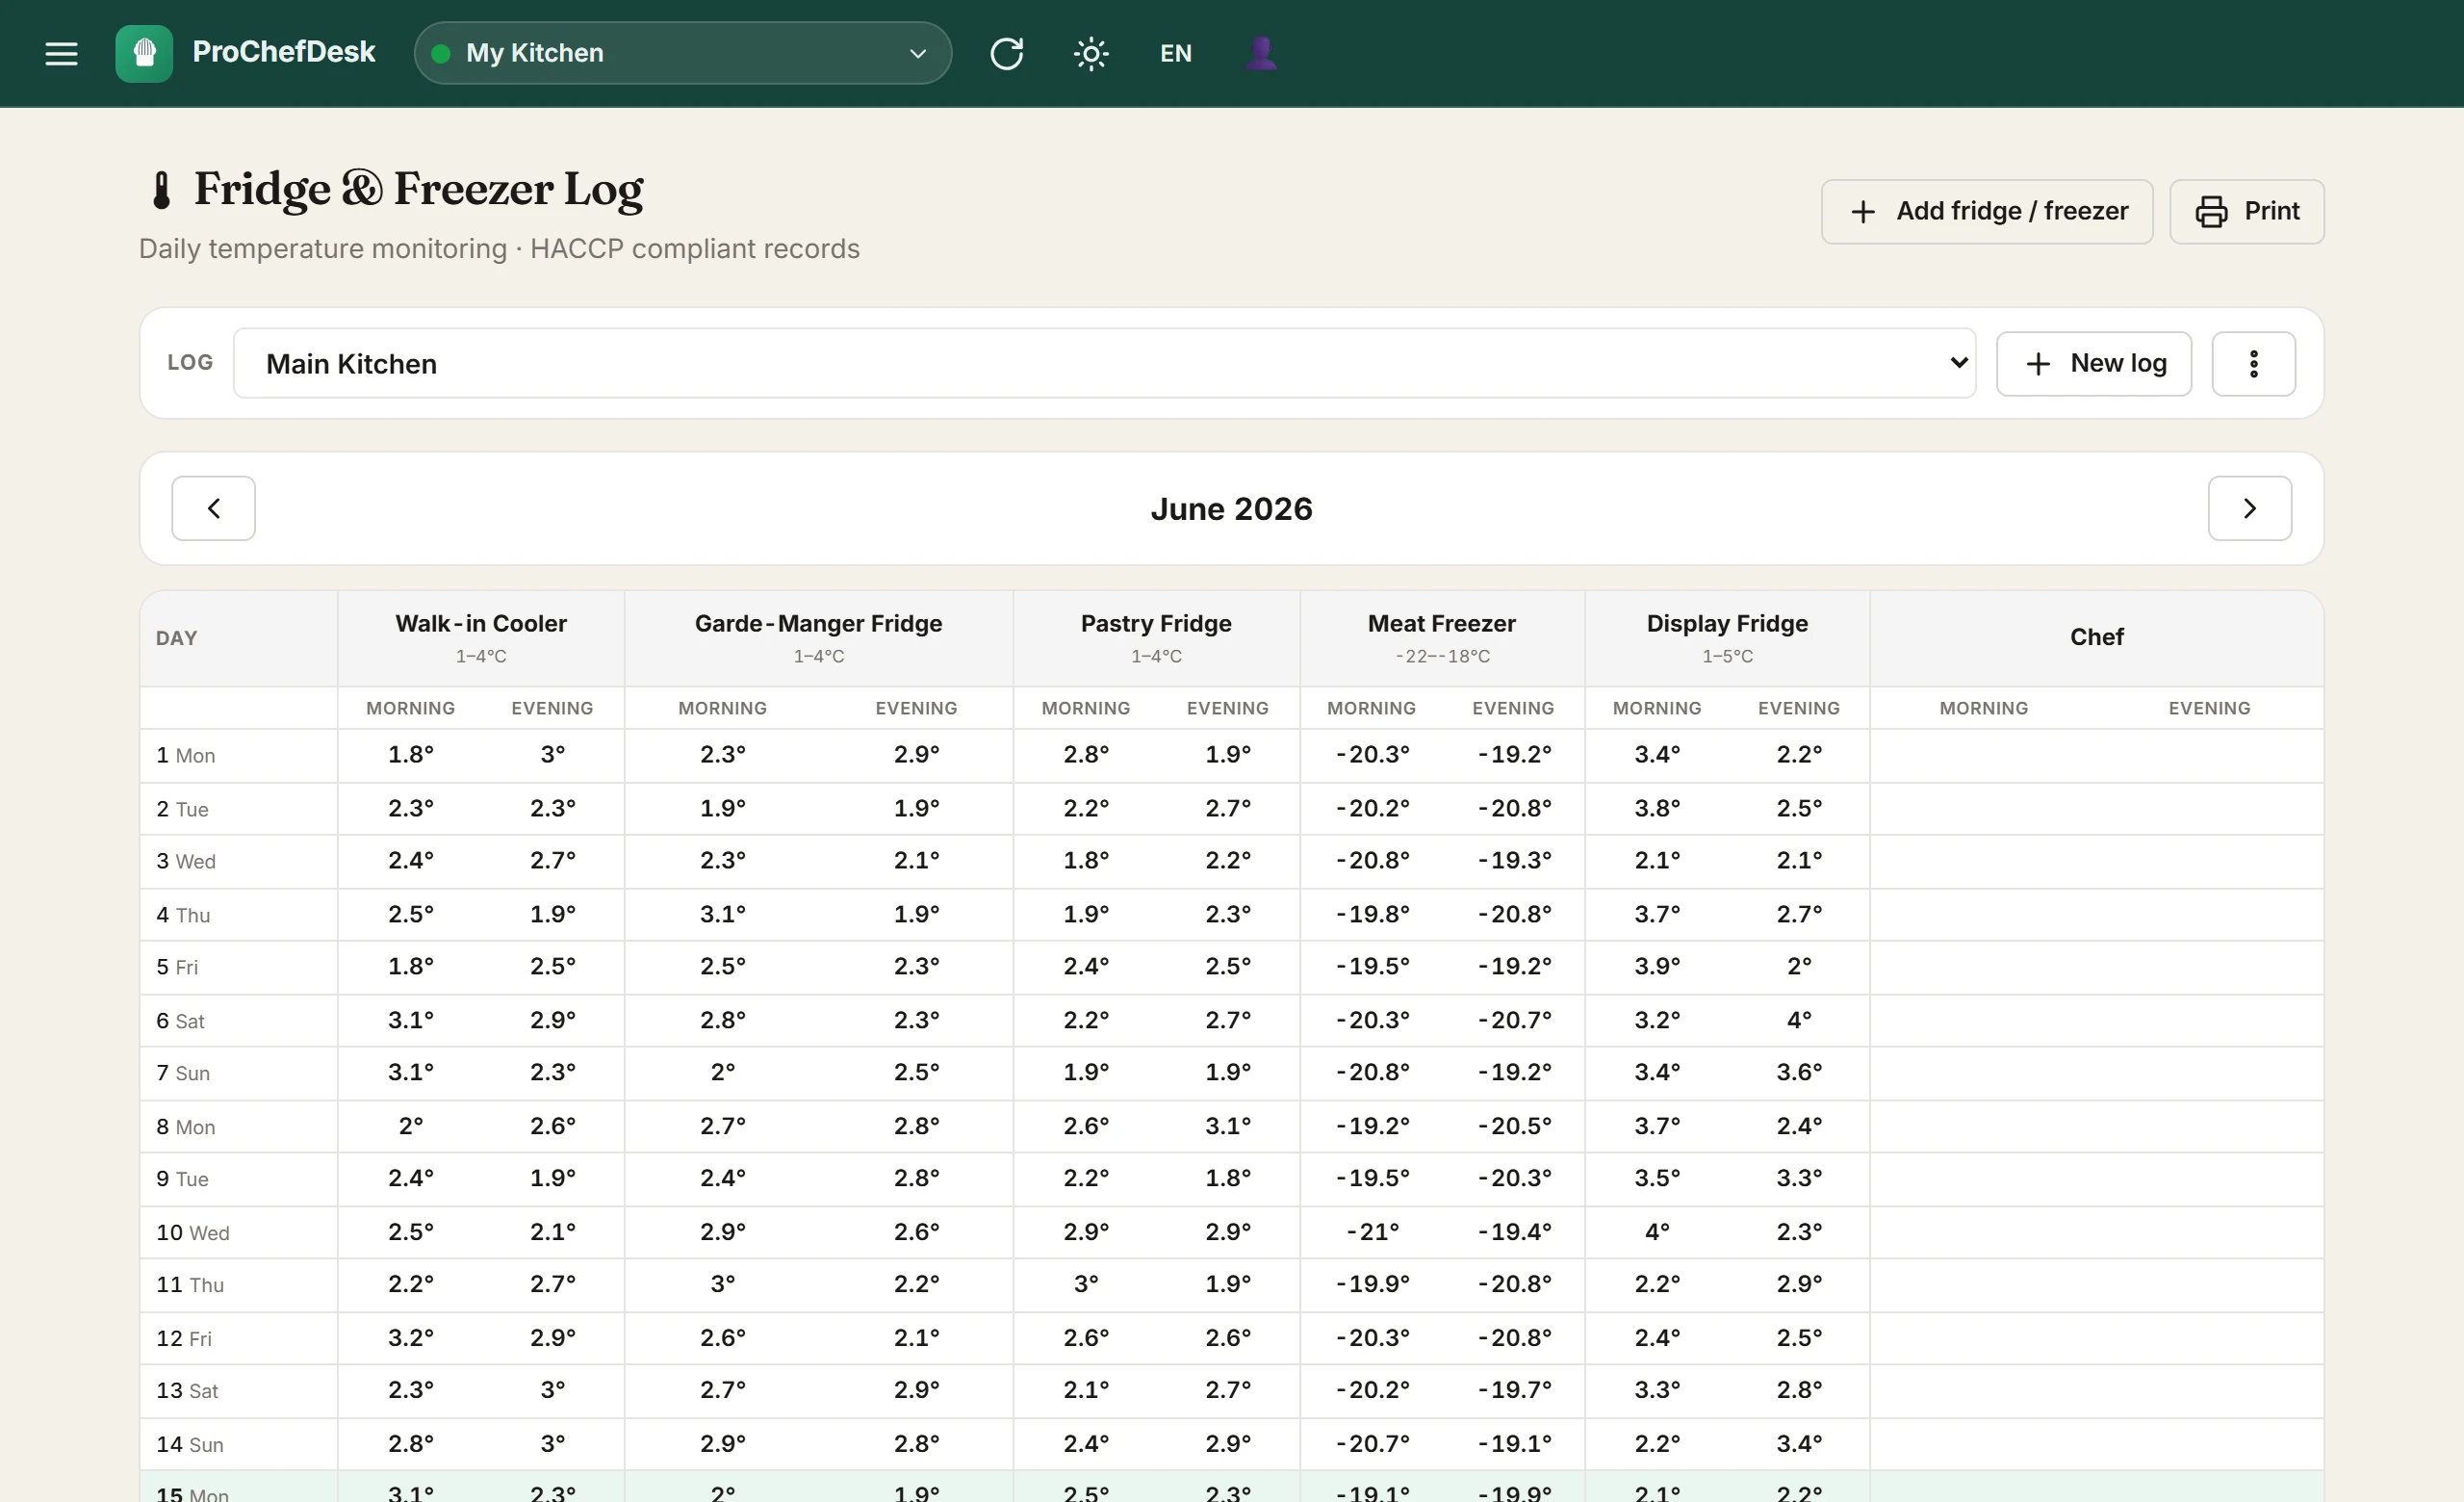Click the Walk-in Cooler column header

tap(481, 637)
